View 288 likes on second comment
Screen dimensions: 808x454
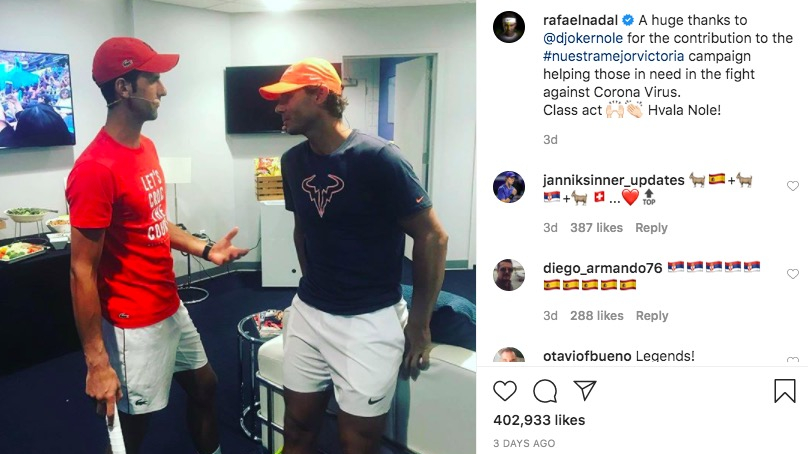(x=596, y=315)
